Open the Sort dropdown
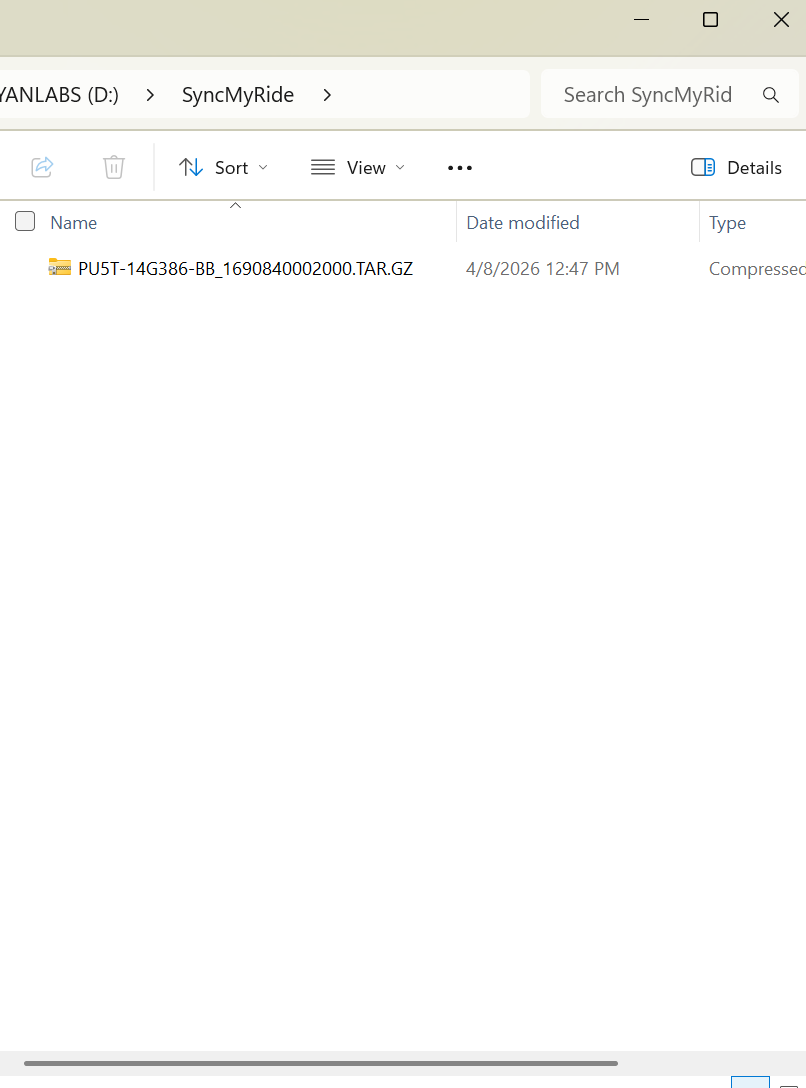Image resolution: width=806 pixels, height=1088 pixels. [223, 168]
